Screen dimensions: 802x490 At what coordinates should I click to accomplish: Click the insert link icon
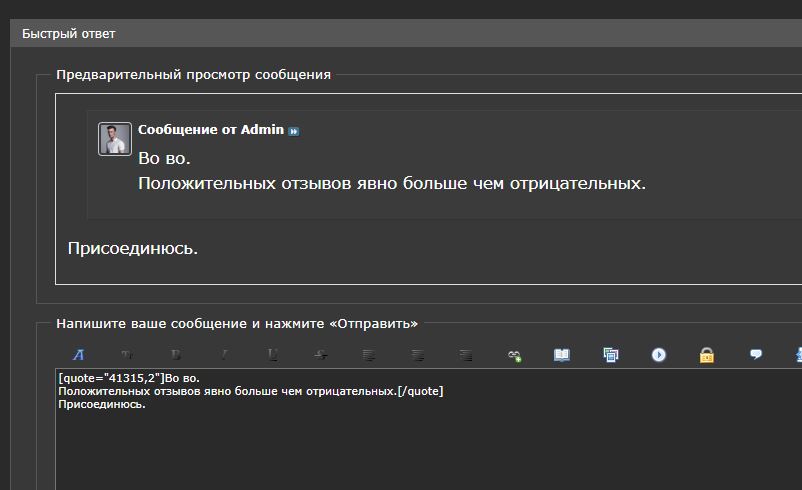514,354
